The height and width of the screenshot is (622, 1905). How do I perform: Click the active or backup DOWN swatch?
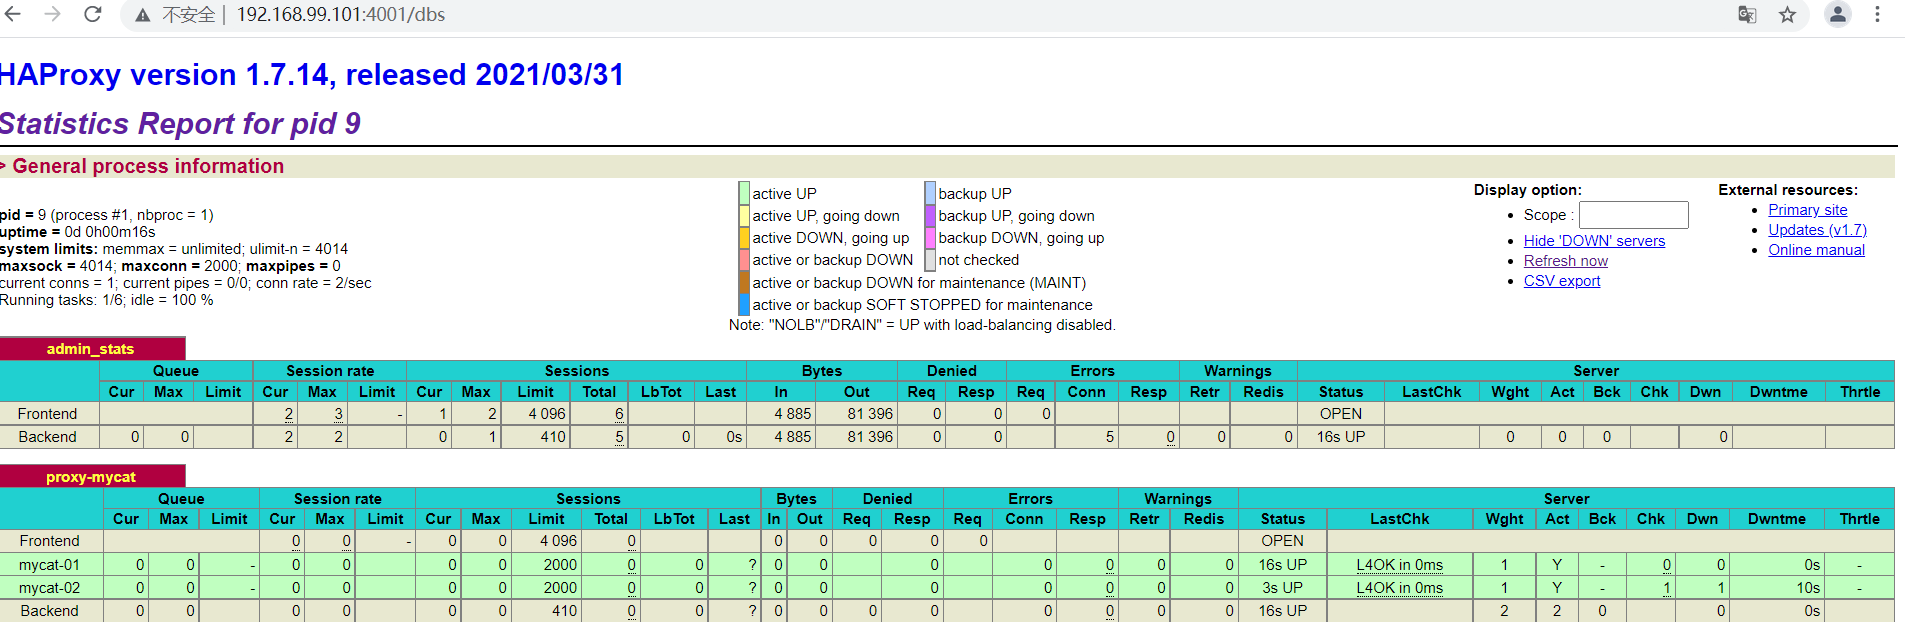point(744,259)
